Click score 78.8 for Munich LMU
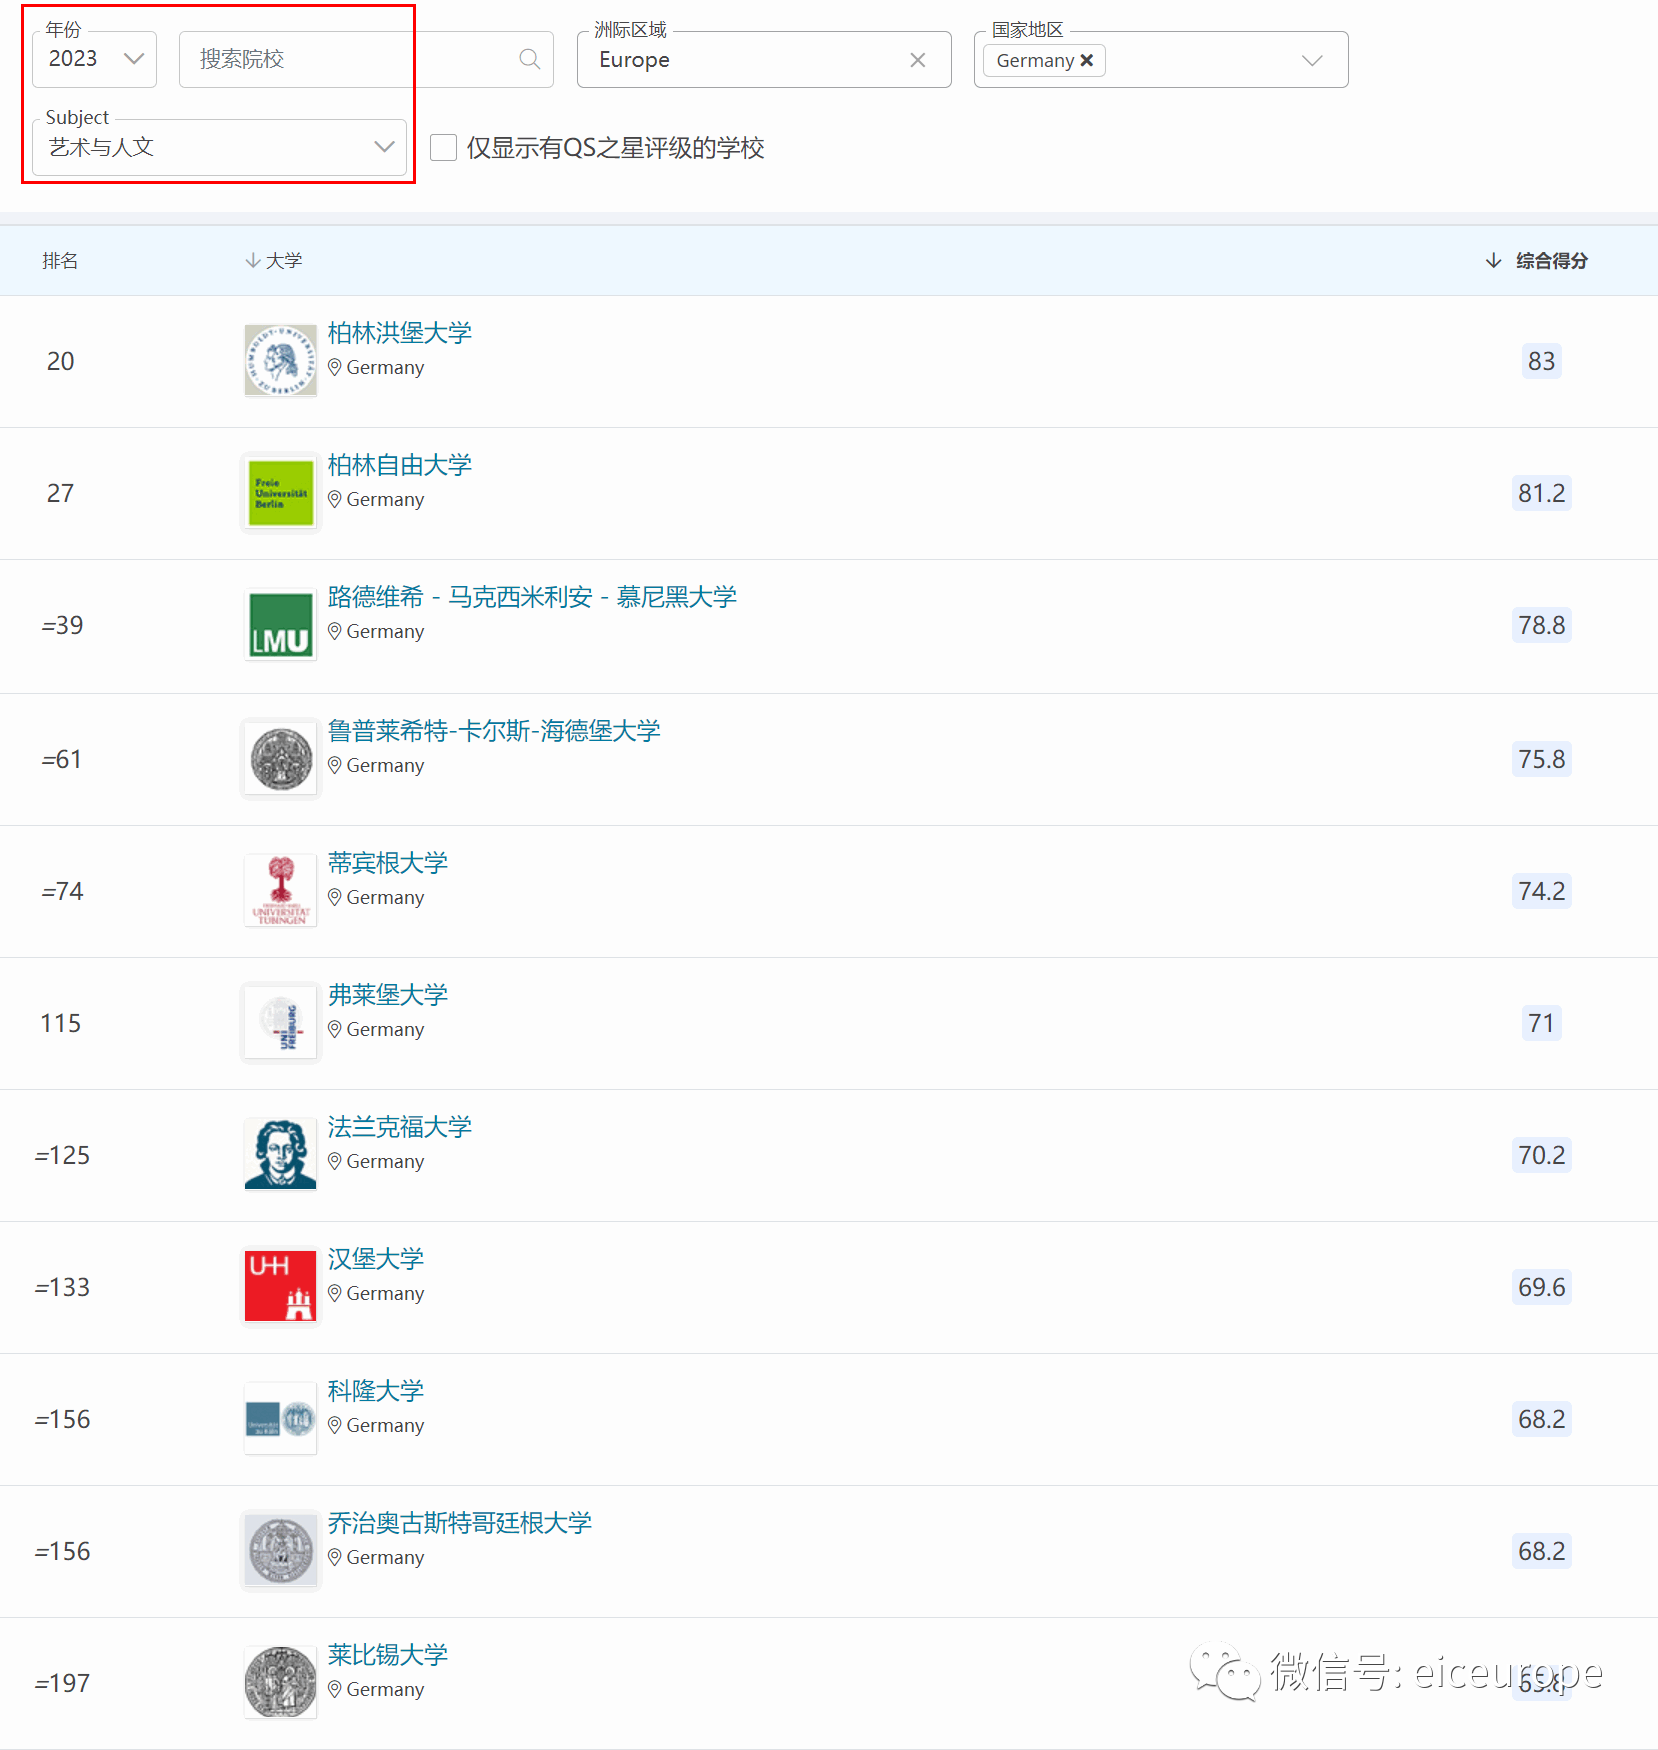The image size is (1658, 1750). 1541,625
